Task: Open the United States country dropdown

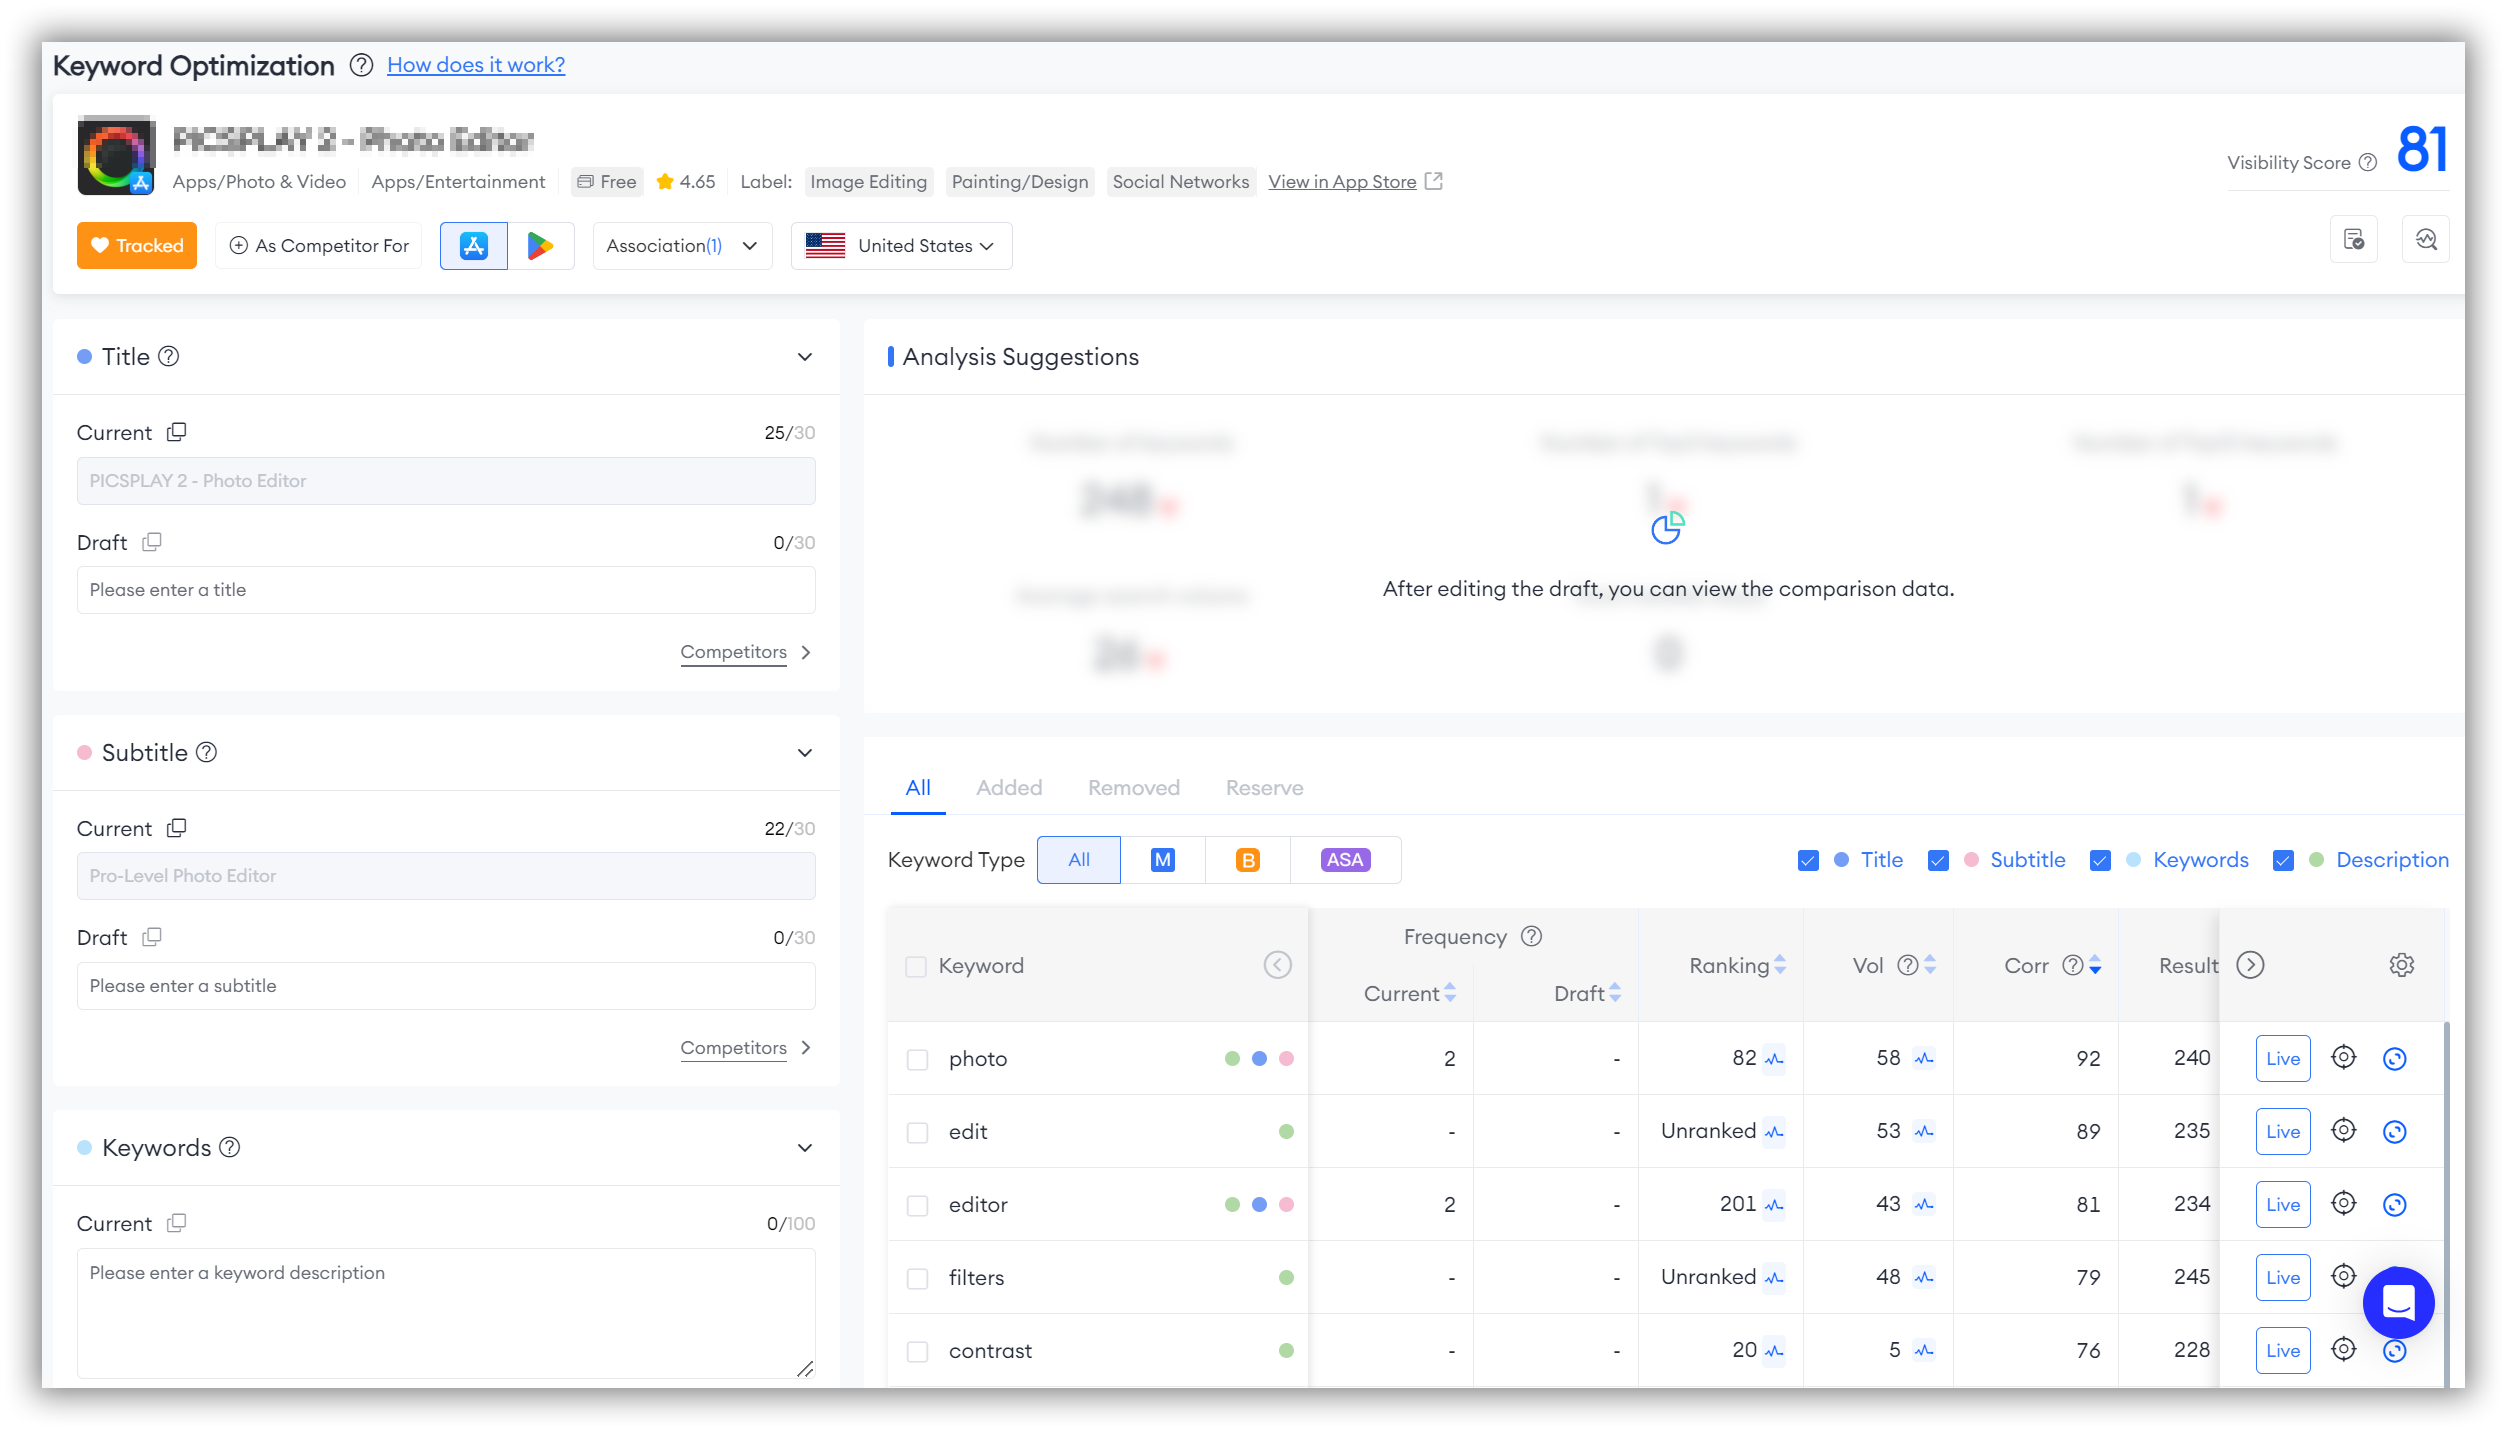Action: pos(901,246)
